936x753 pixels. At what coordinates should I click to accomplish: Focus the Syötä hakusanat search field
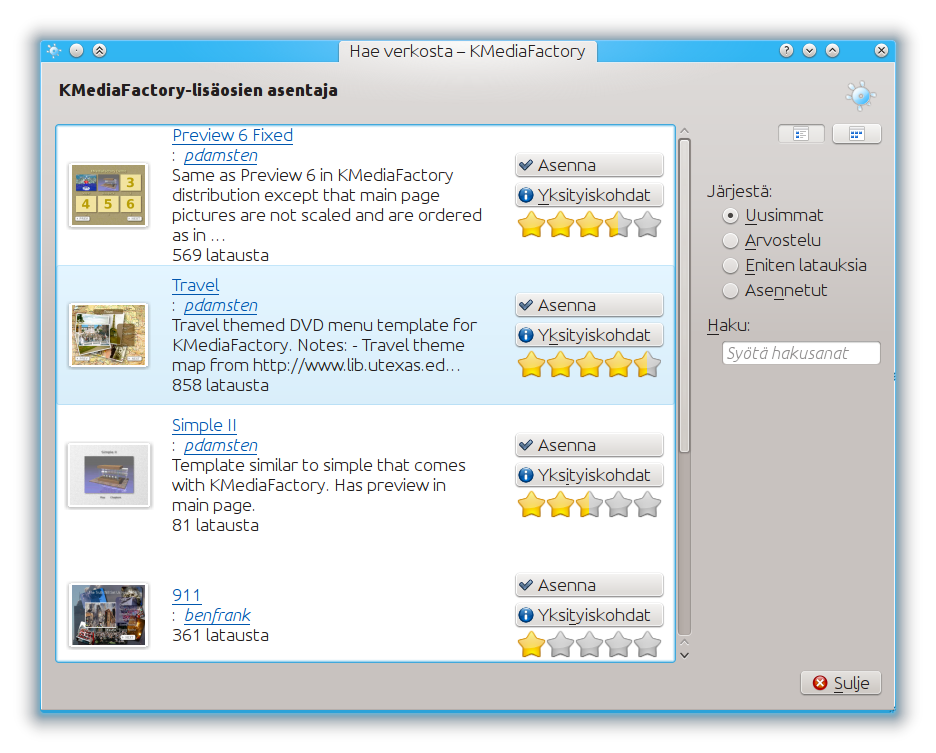[801, 353]
